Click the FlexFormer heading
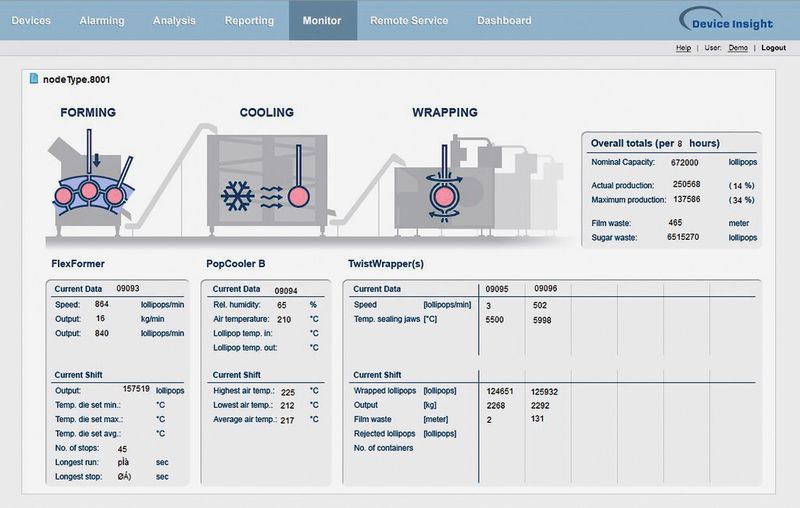Viewport: 800px width, 508px height. (x=78, y=264)
